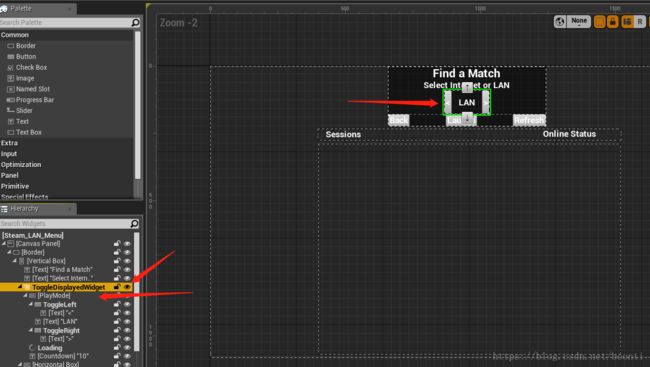The height and width of the screenshot is (367, 650).
Task: Open the None culture dropdown
Action: [x=579, y=22]
